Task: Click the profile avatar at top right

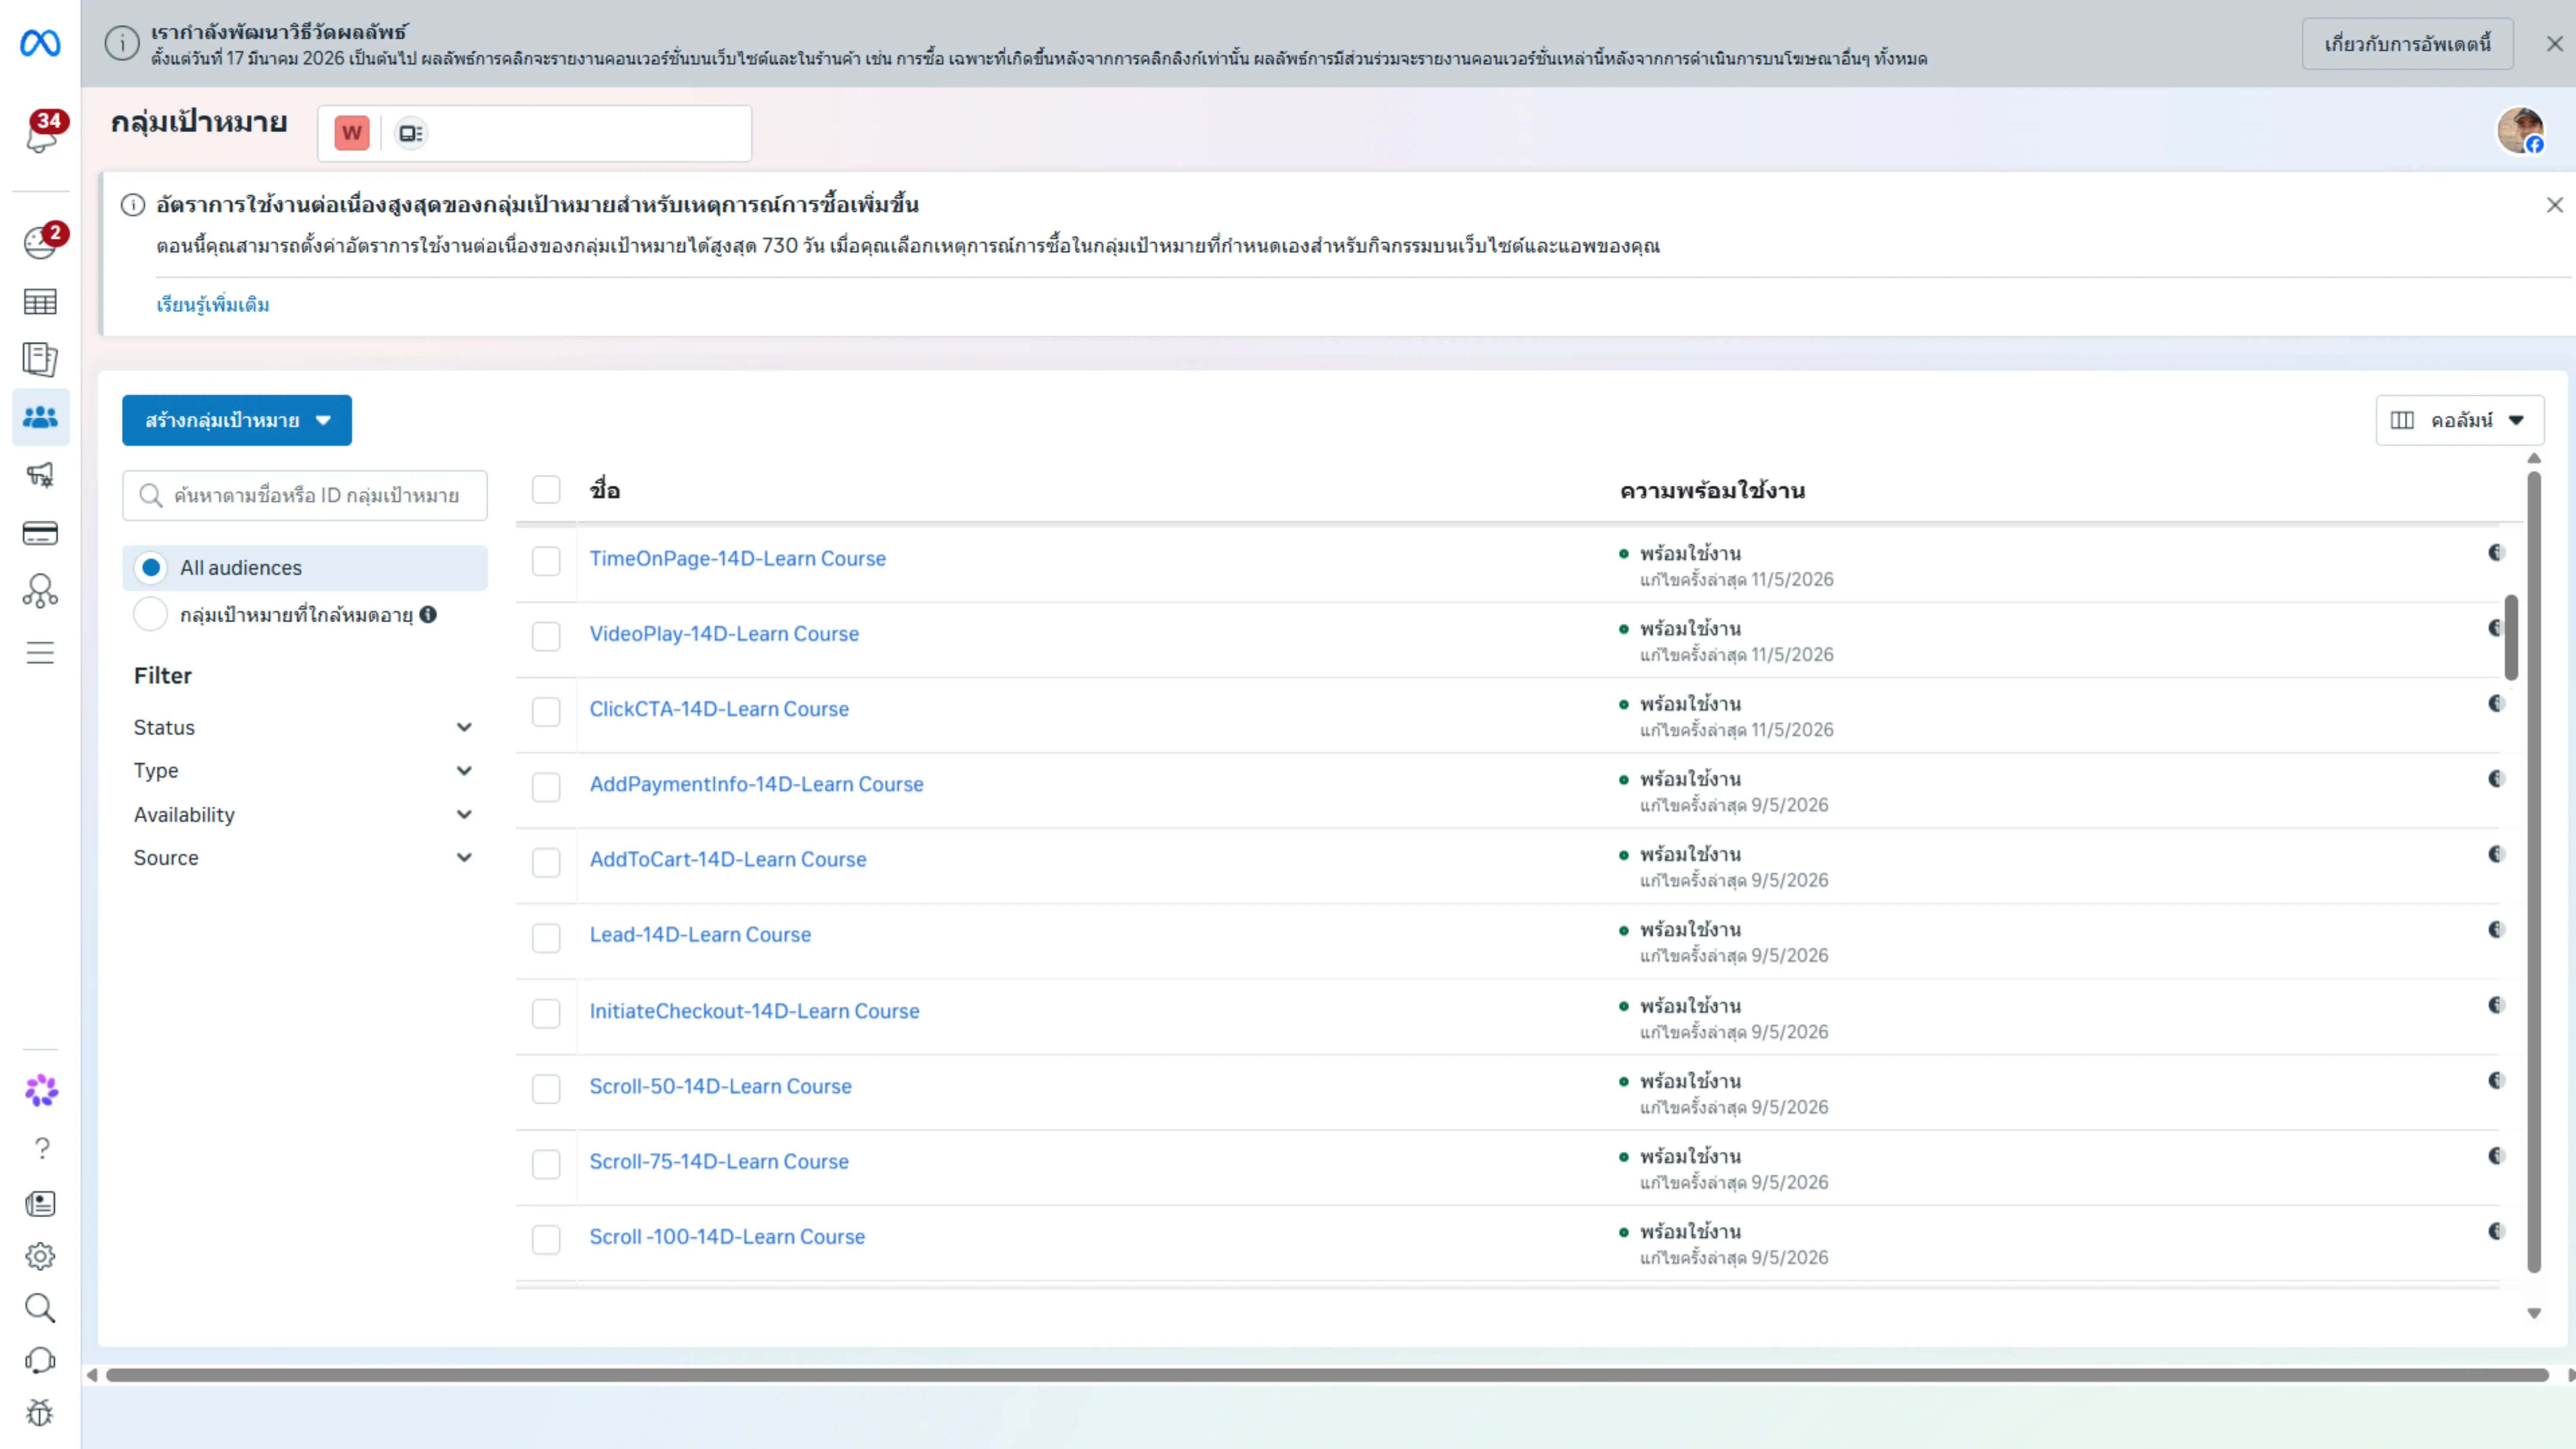Action: click(2520, 131)
